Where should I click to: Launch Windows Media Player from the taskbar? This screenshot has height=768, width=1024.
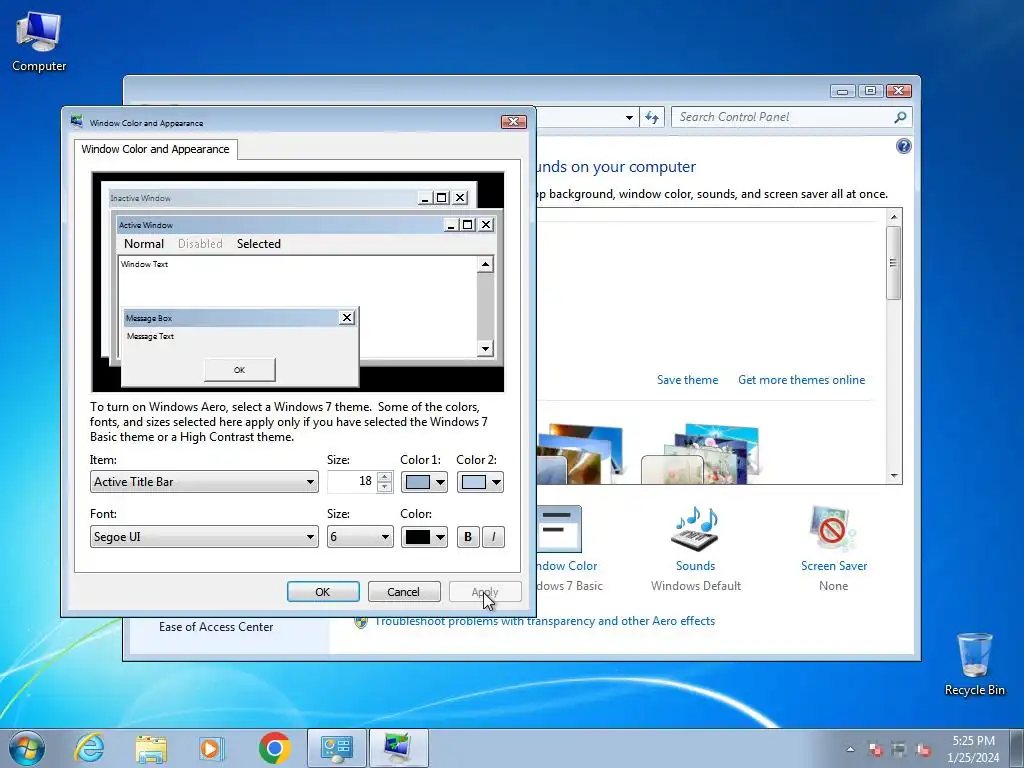(x=212, y=748)
